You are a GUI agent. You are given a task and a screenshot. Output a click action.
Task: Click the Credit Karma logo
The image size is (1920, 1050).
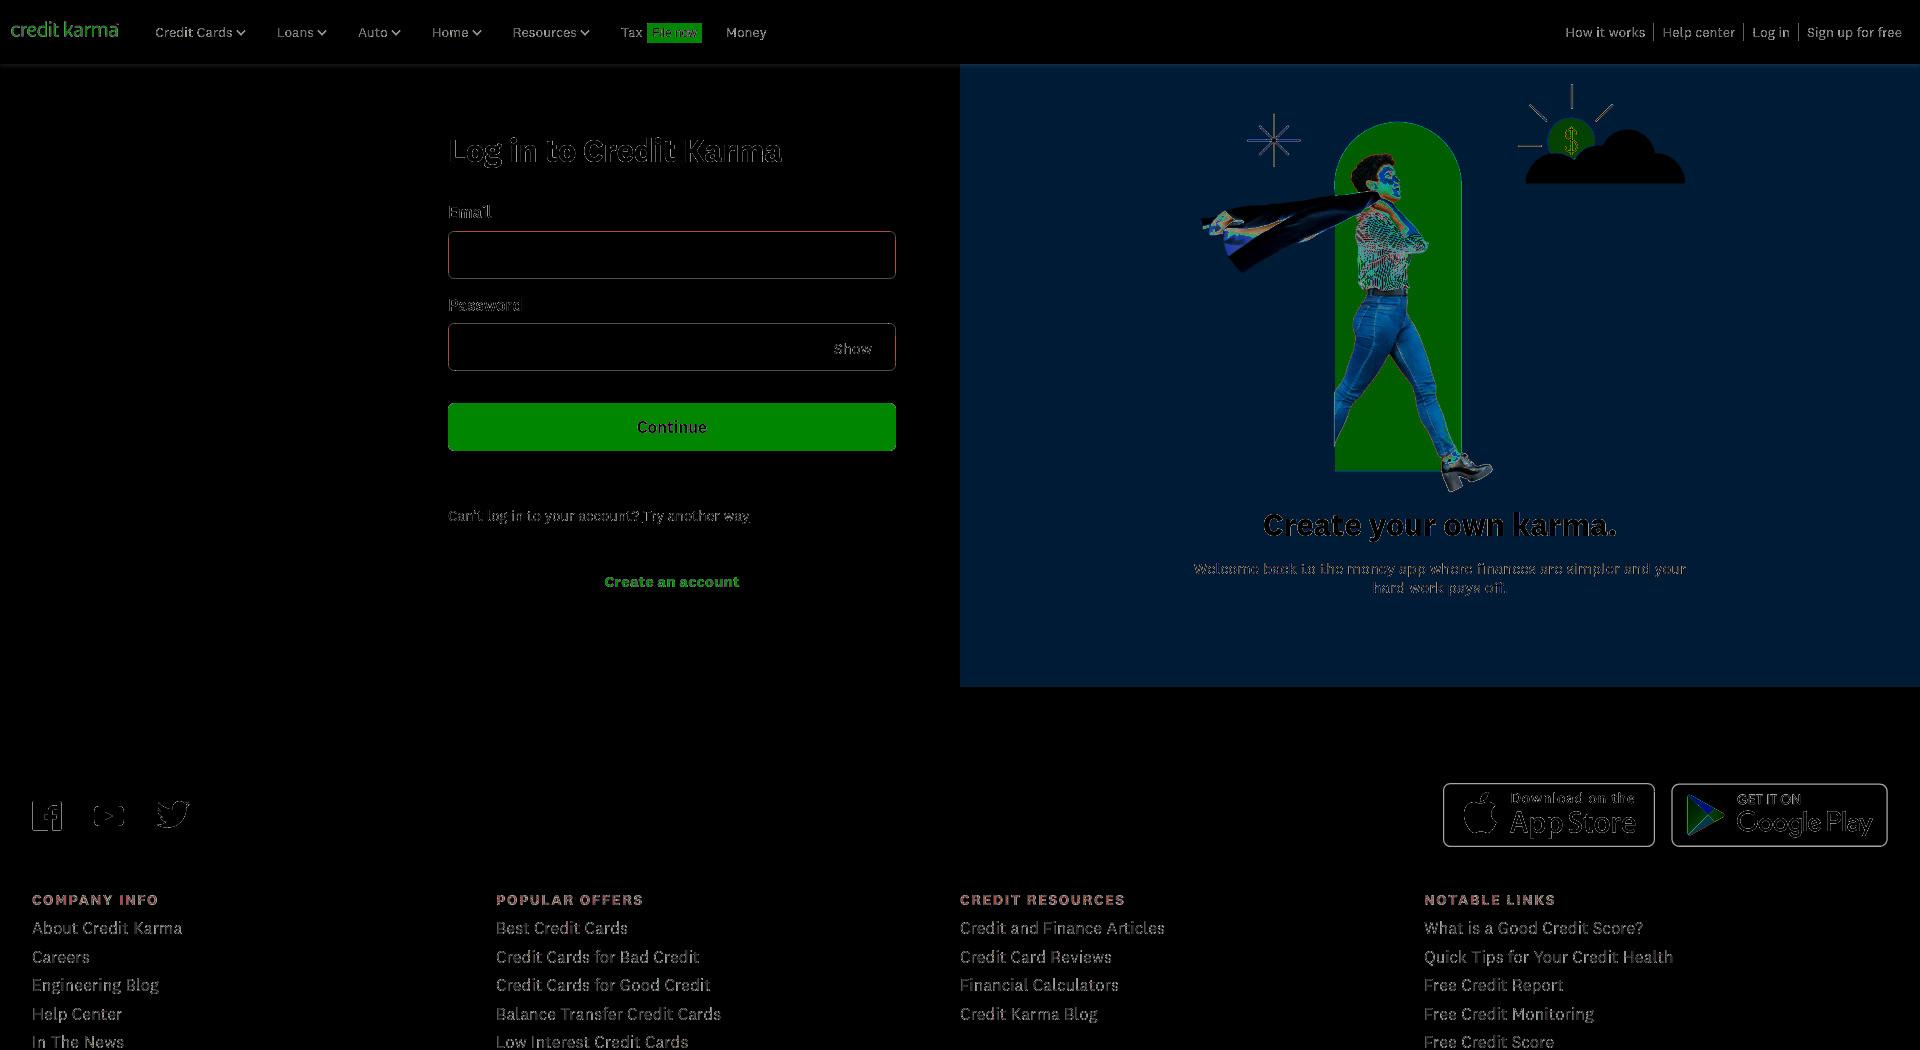click(x=65, y=30)
